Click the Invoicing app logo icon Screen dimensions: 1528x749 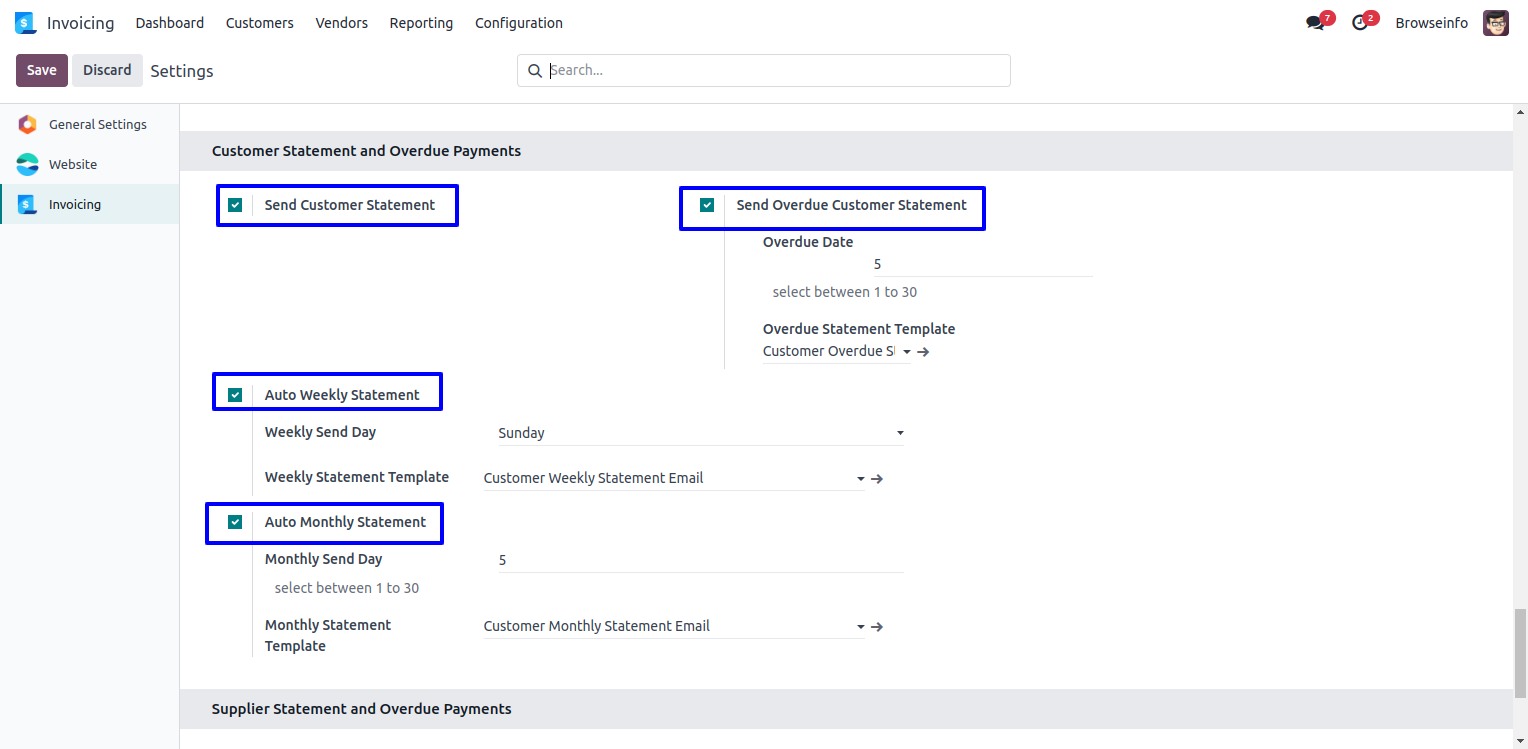click(x=25, y=23)
